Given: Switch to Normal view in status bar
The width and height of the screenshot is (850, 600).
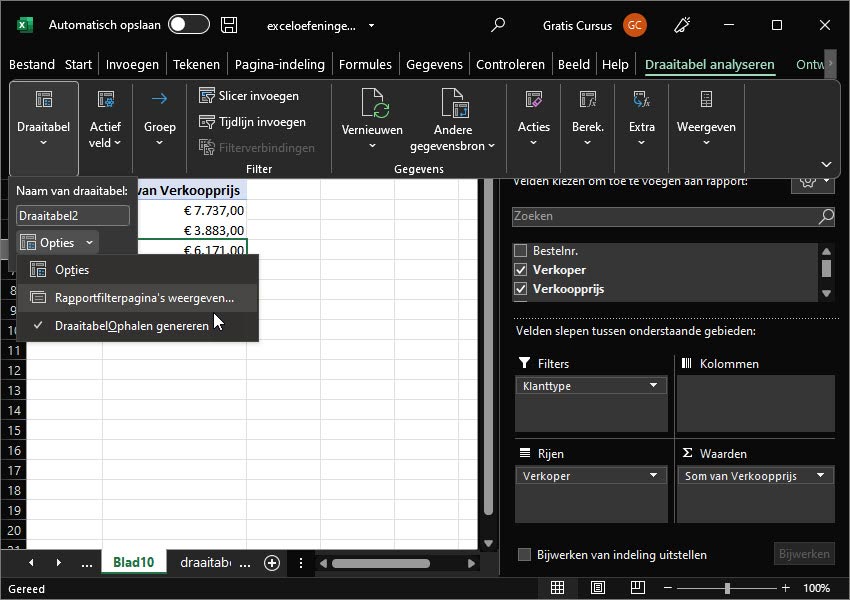Looking at the screenshot, I should 557,588.
